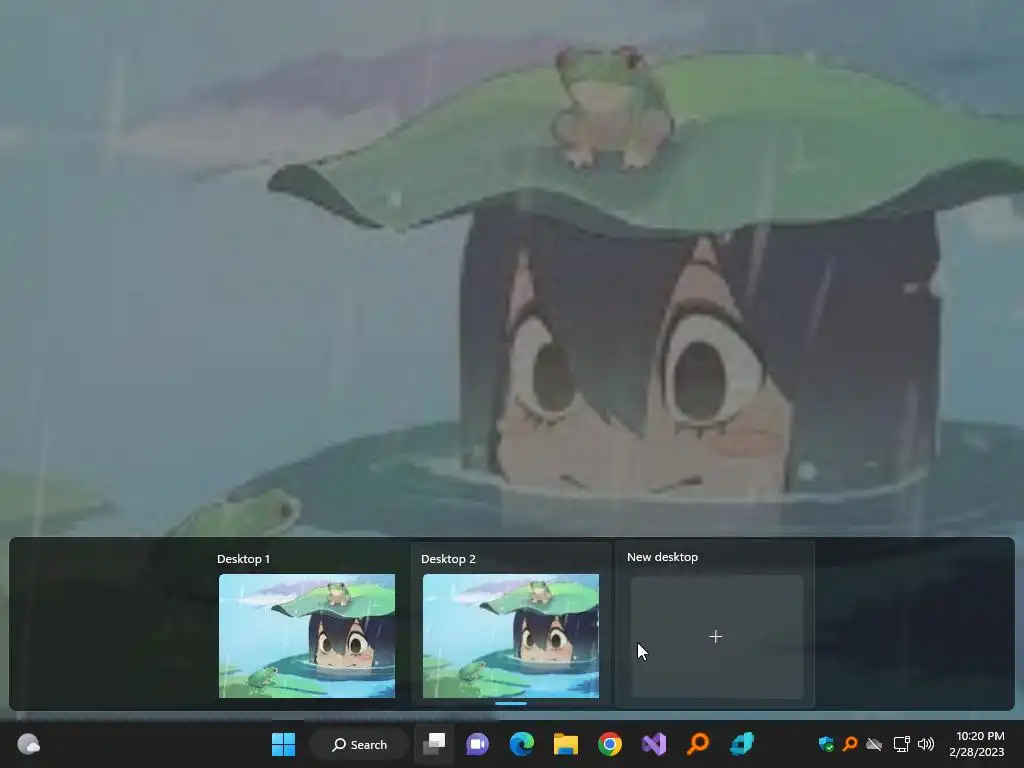Open the orange magnifier search app

(x=697, y=744)
